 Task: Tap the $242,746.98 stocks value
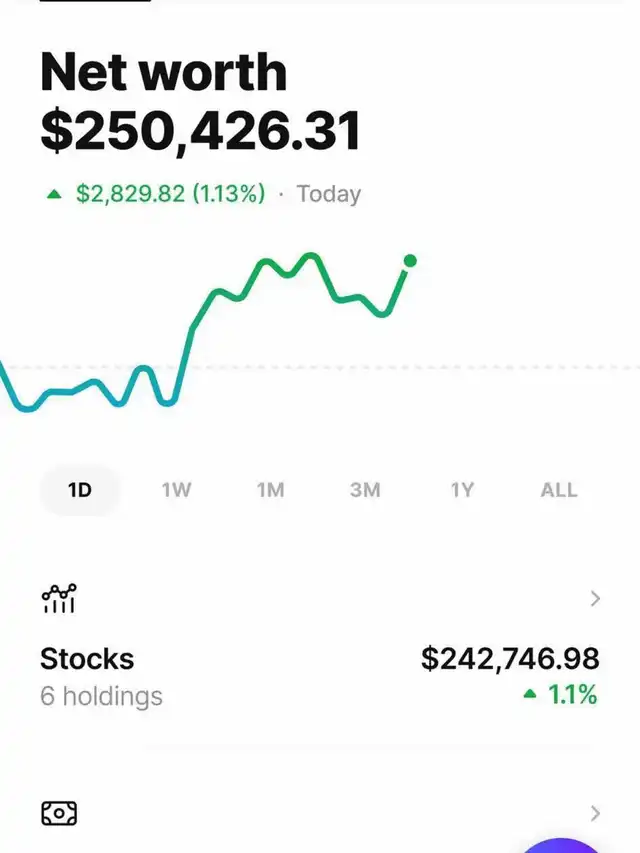(x=510, y=658)
